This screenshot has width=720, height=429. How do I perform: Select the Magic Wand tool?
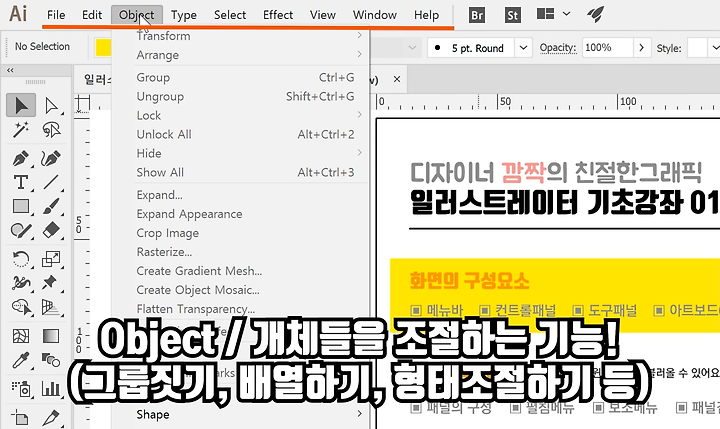[21, 130]
